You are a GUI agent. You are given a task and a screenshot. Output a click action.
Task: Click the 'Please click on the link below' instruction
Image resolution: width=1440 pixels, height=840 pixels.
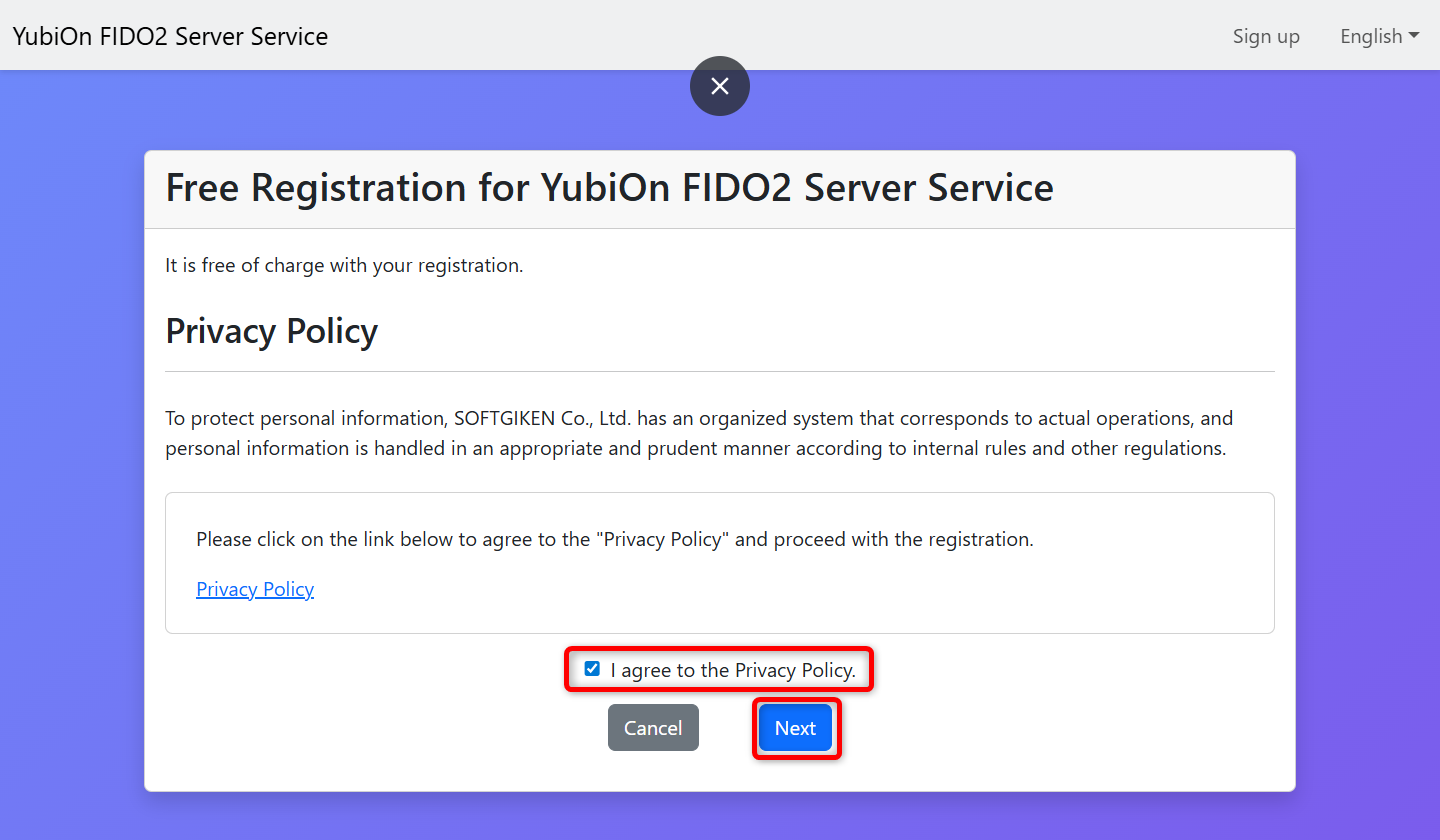(x=615, y=539)
